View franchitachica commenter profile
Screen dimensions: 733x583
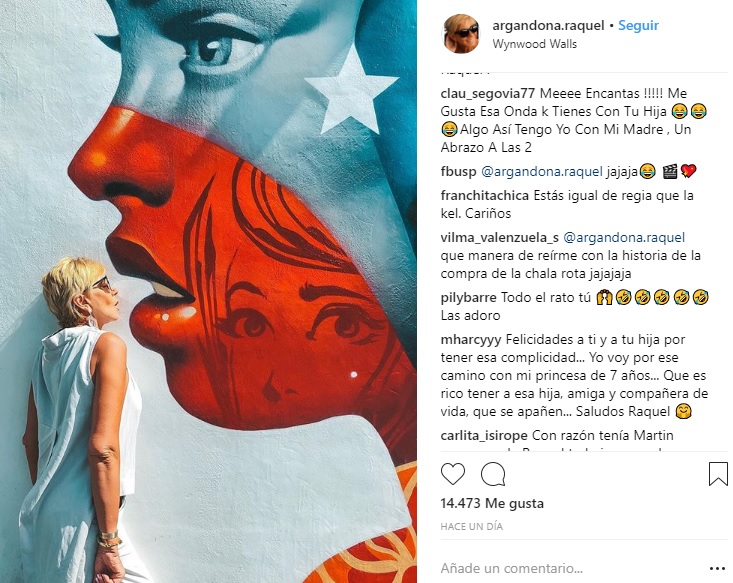pos(485,195)
